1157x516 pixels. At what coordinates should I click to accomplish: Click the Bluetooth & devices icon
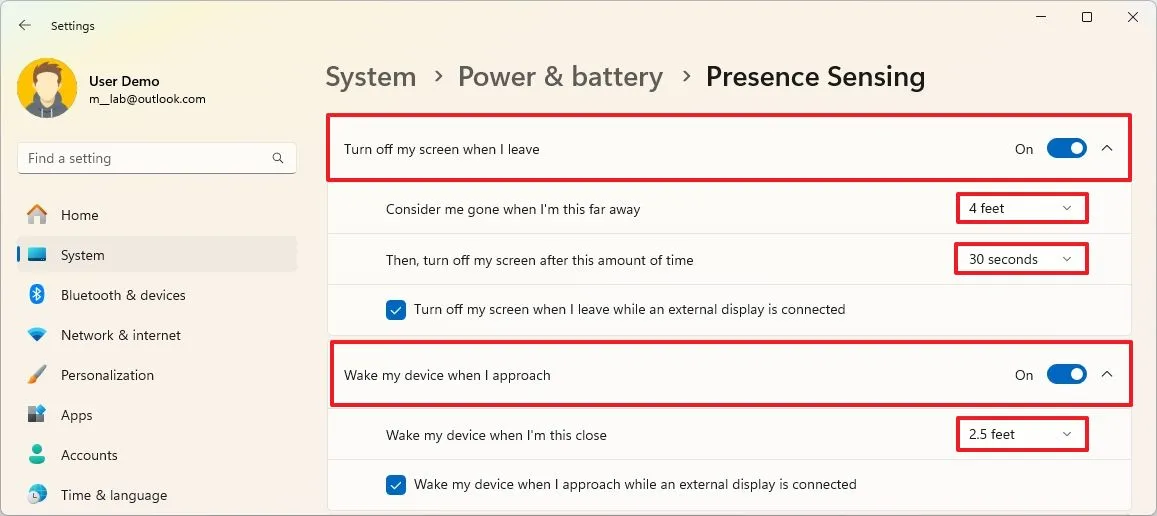(x=37, y=295)
